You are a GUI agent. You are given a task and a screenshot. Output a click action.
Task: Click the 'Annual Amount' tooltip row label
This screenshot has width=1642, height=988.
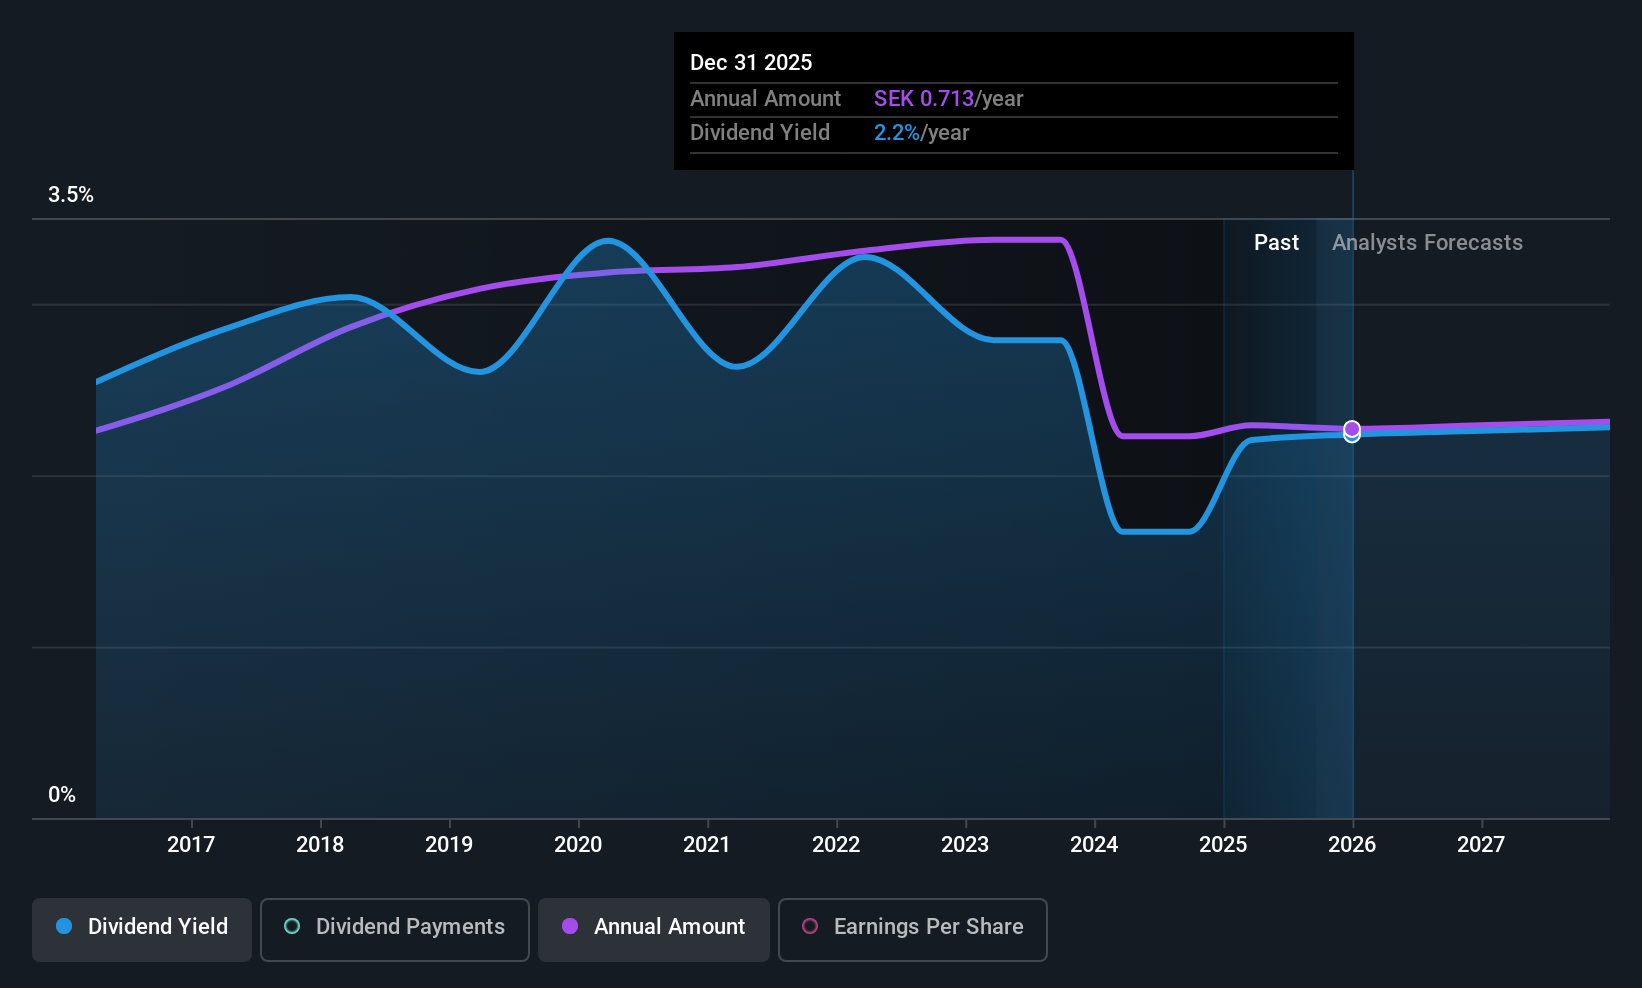tap(765, 99)
